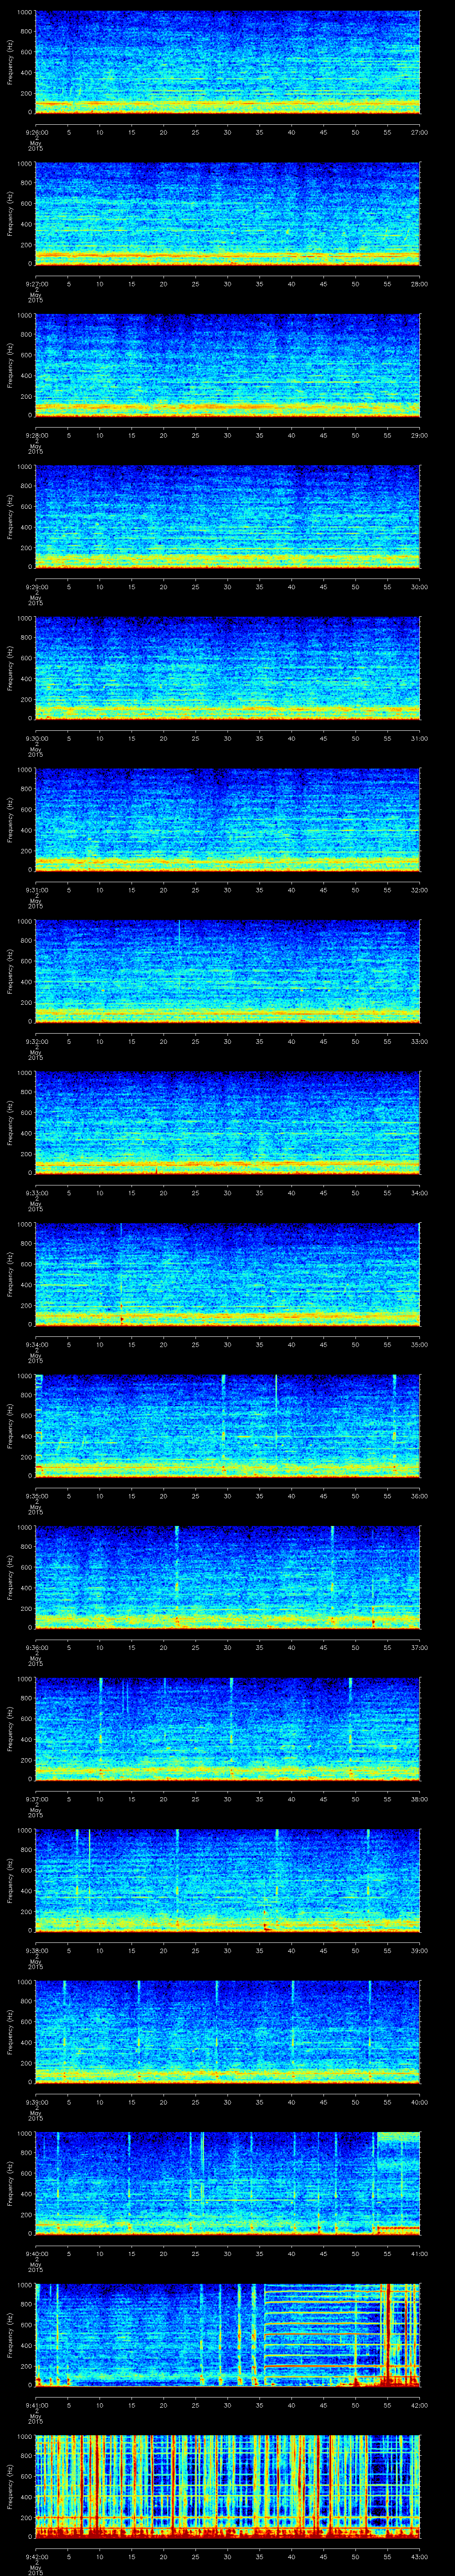This screenshot has height=2576, width=455.
Task: Click the 30-second tick under the 9:41:00 spectrogram
Action: (228, 2405)
